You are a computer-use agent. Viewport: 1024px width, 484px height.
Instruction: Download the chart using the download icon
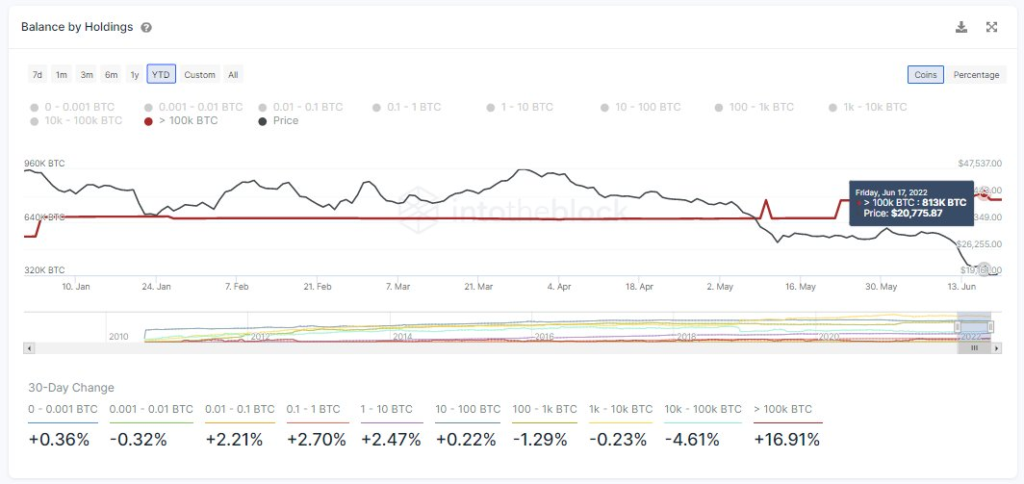tap(961, 27)
